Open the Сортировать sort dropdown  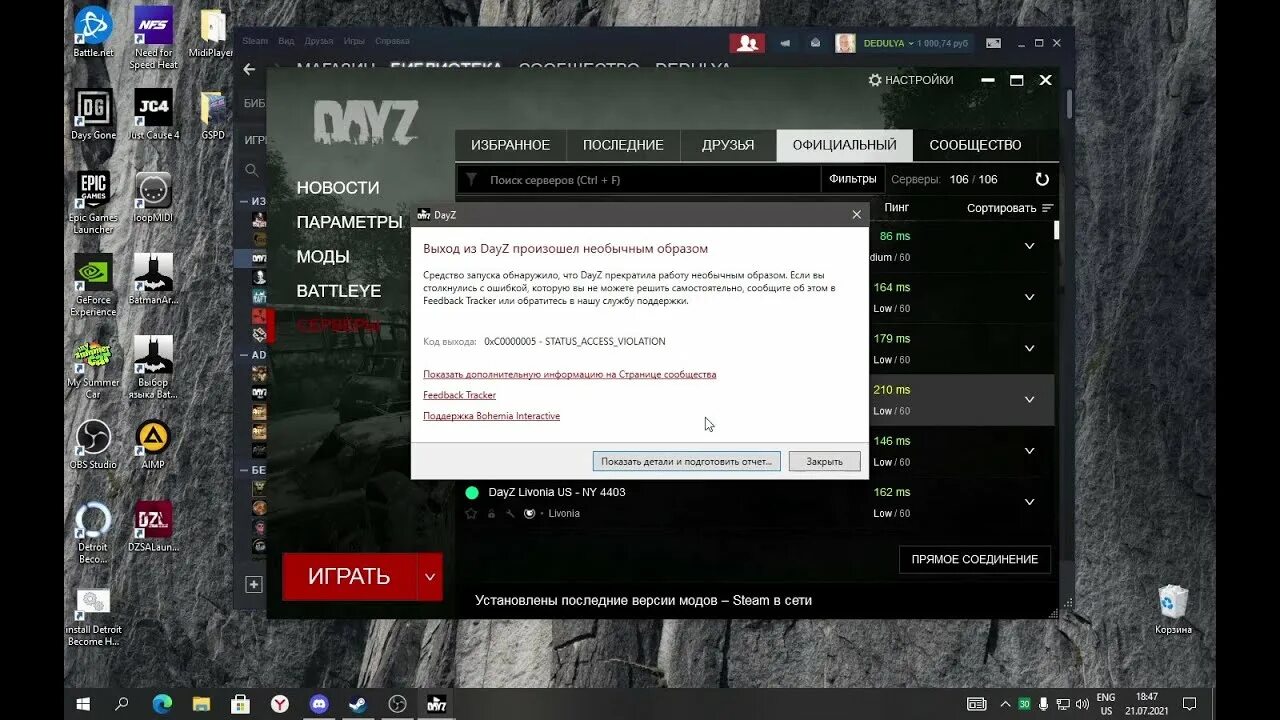click(1010, 208)
